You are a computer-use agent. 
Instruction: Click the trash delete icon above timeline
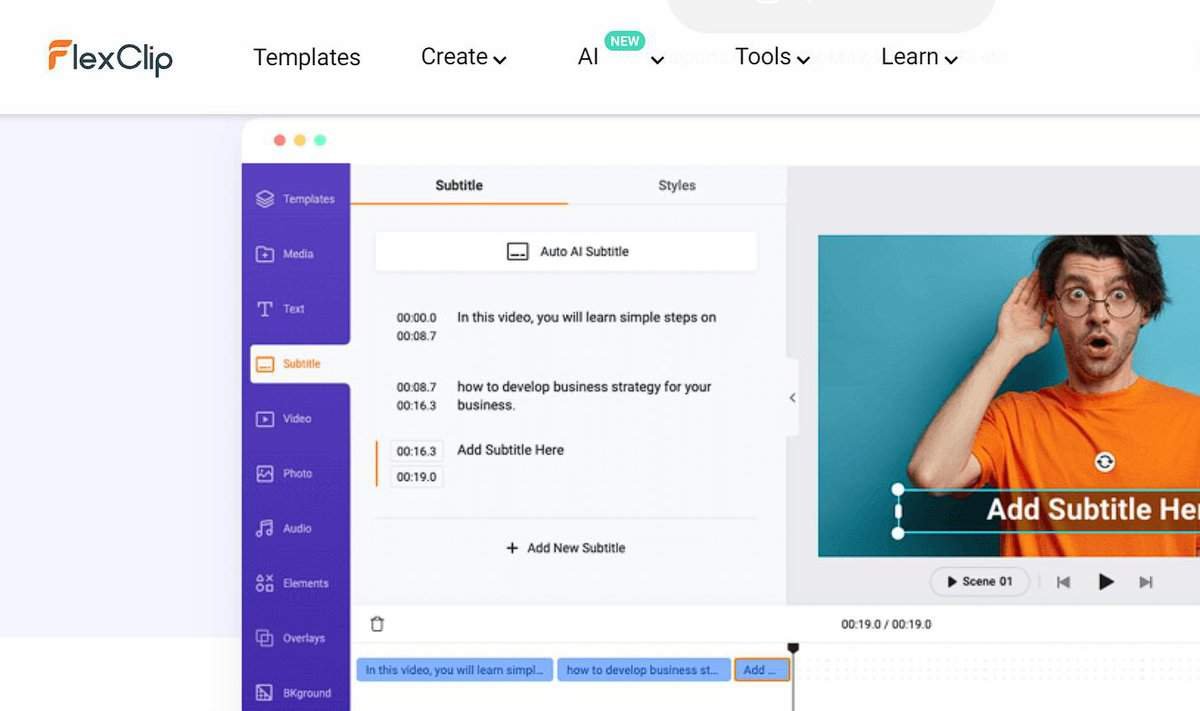click(377, 624)
